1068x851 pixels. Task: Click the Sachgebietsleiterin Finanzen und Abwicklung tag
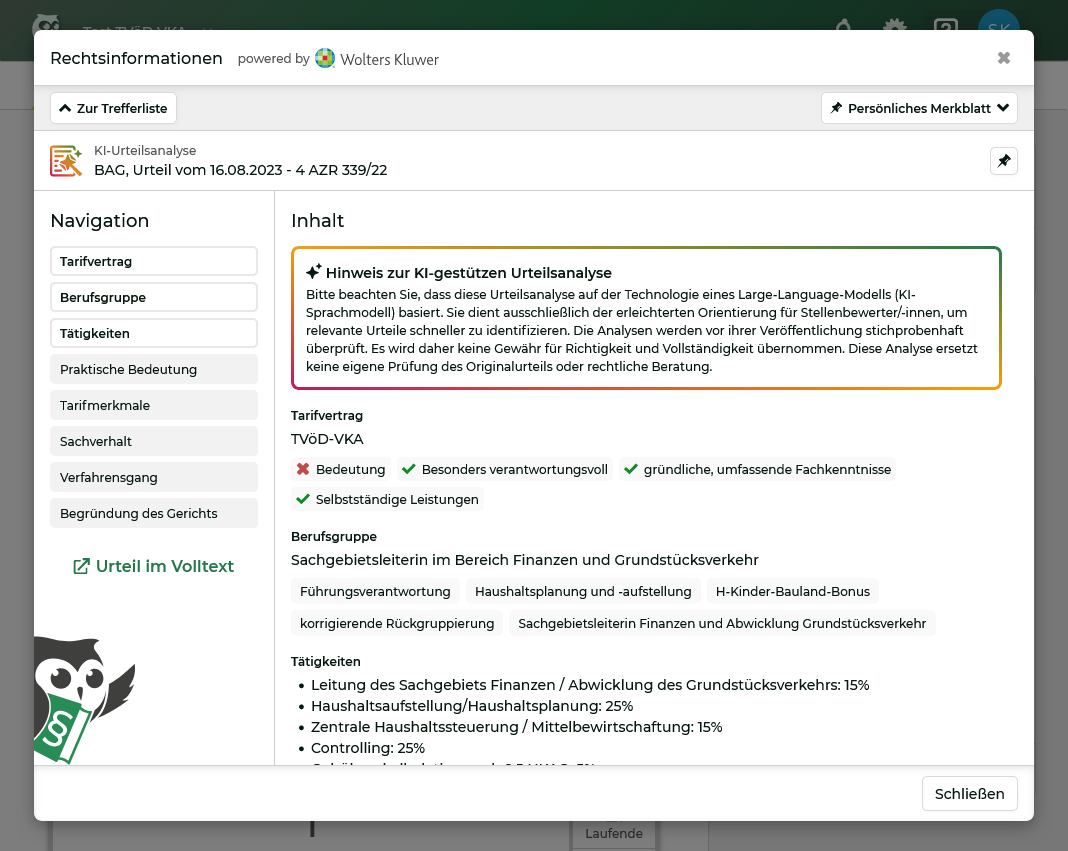coord(722,623)
